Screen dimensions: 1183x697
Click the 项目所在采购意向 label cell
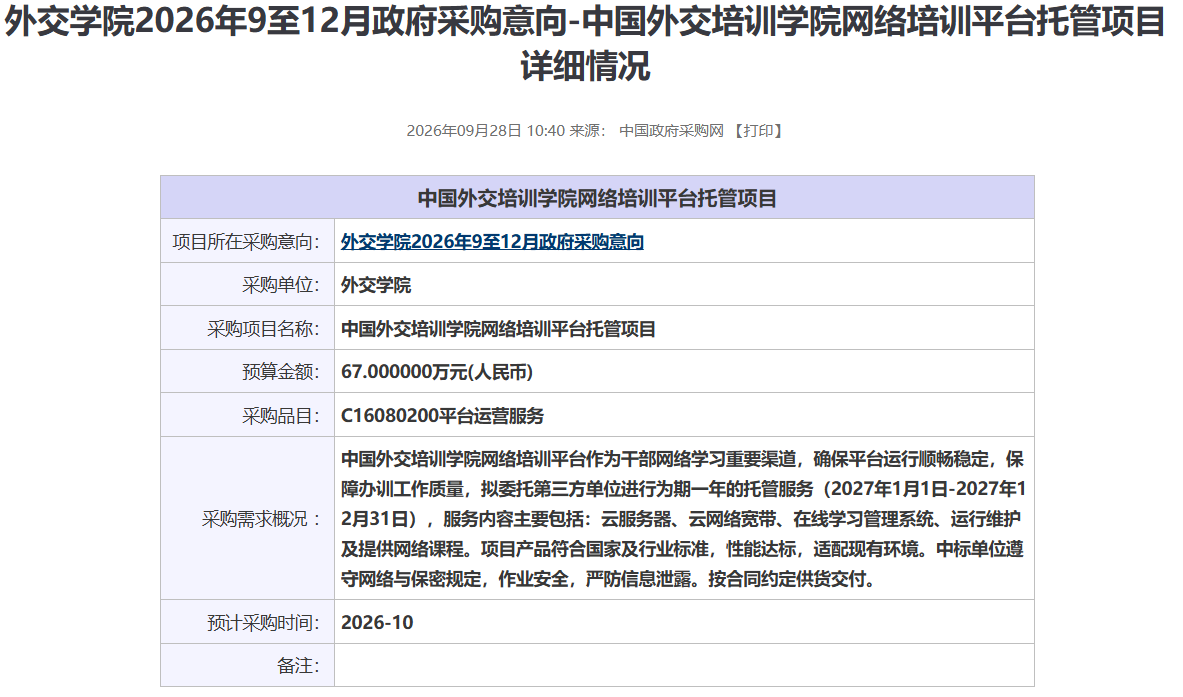(x=247, y=241)
